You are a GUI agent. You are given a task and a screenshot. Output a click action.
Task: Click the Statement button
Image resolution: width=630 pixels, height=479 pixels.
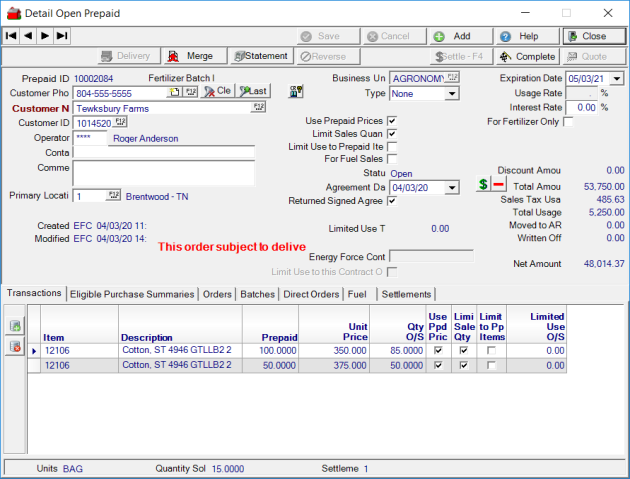point(260,56)
